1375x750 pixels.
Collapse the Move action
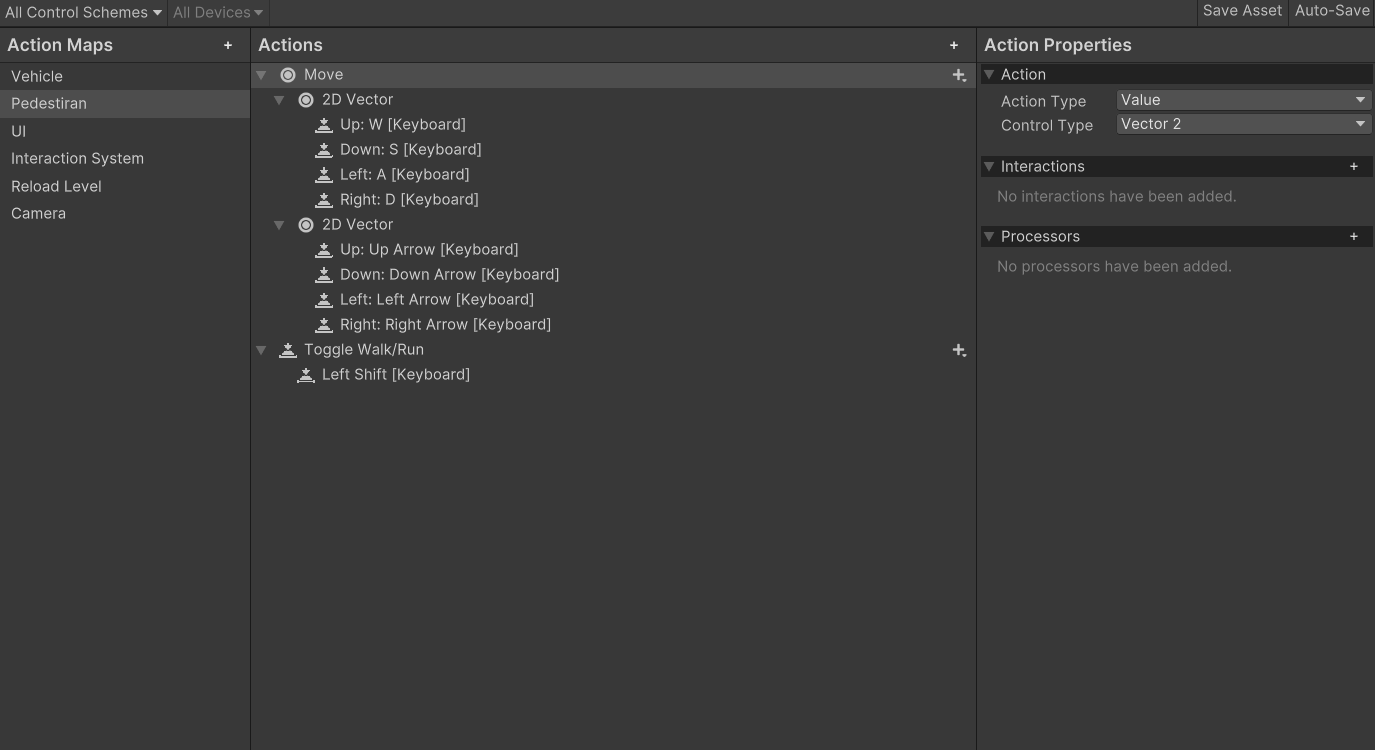[x=261, y=75]
